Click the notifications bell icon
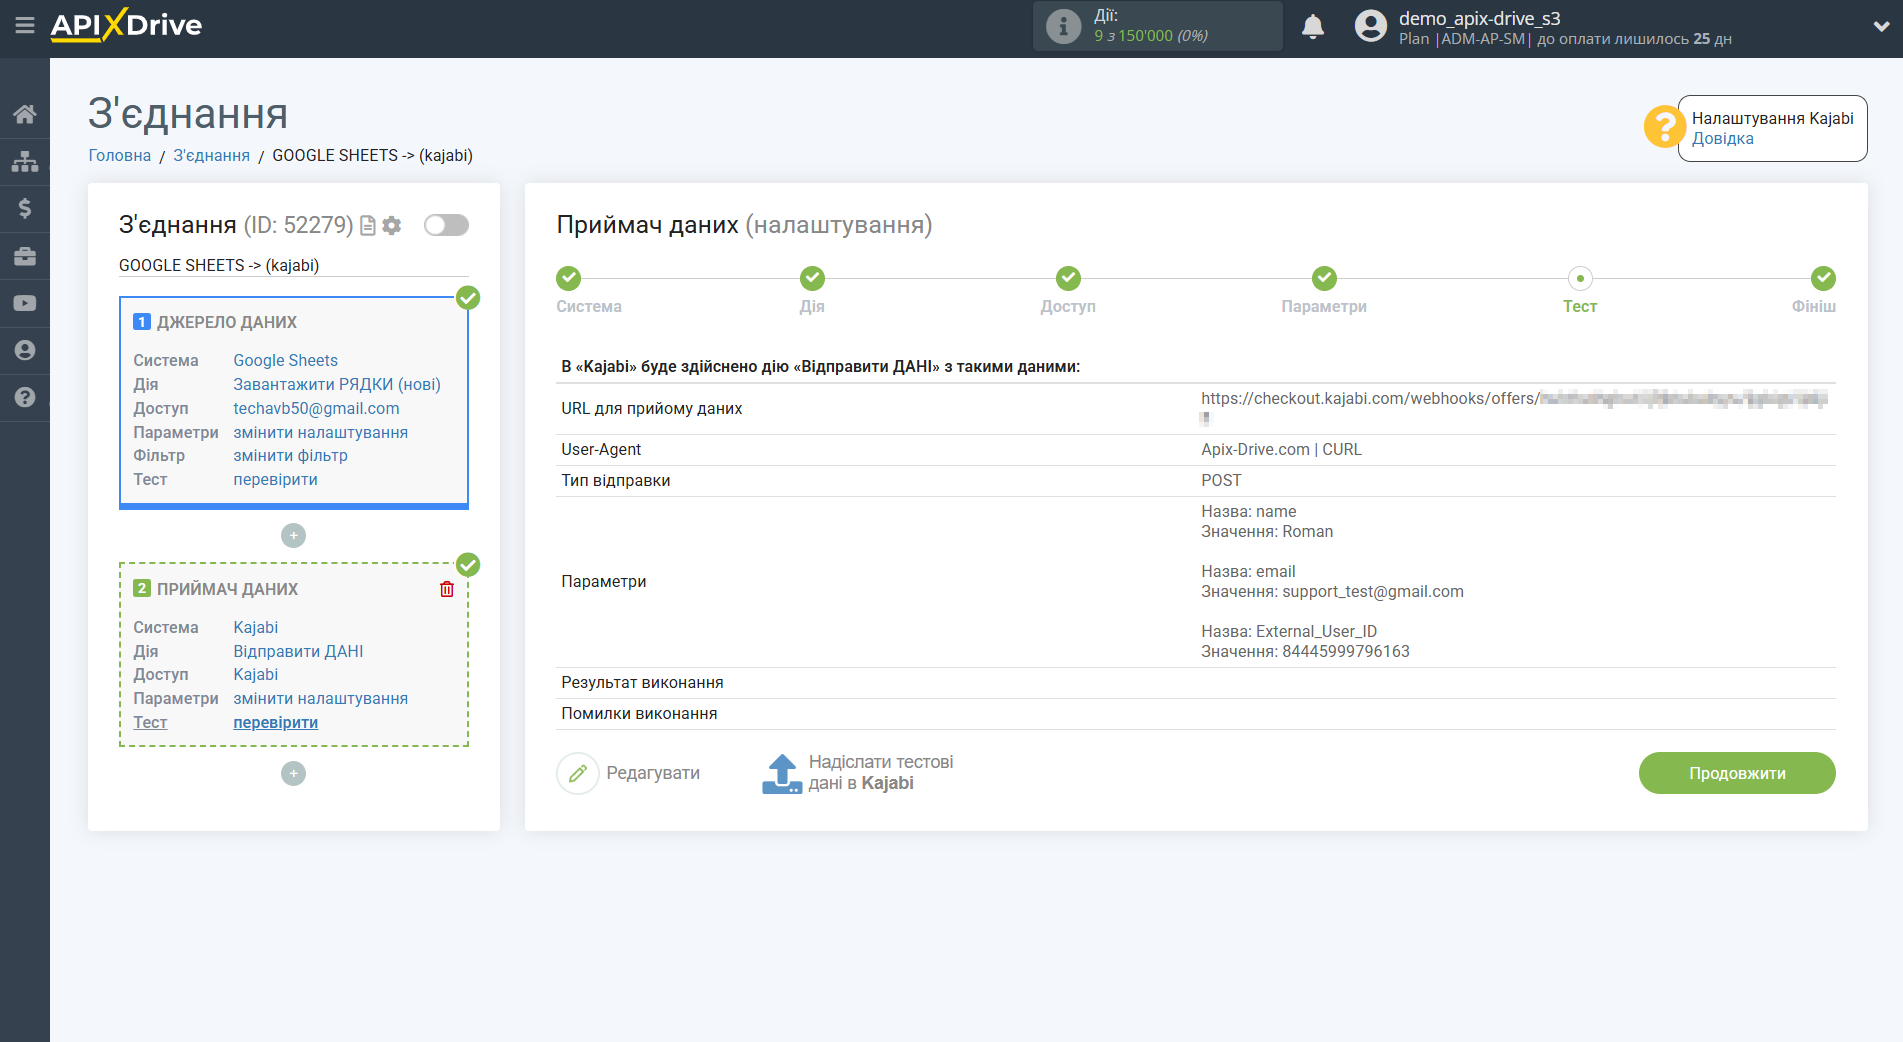 (1312, 27)
